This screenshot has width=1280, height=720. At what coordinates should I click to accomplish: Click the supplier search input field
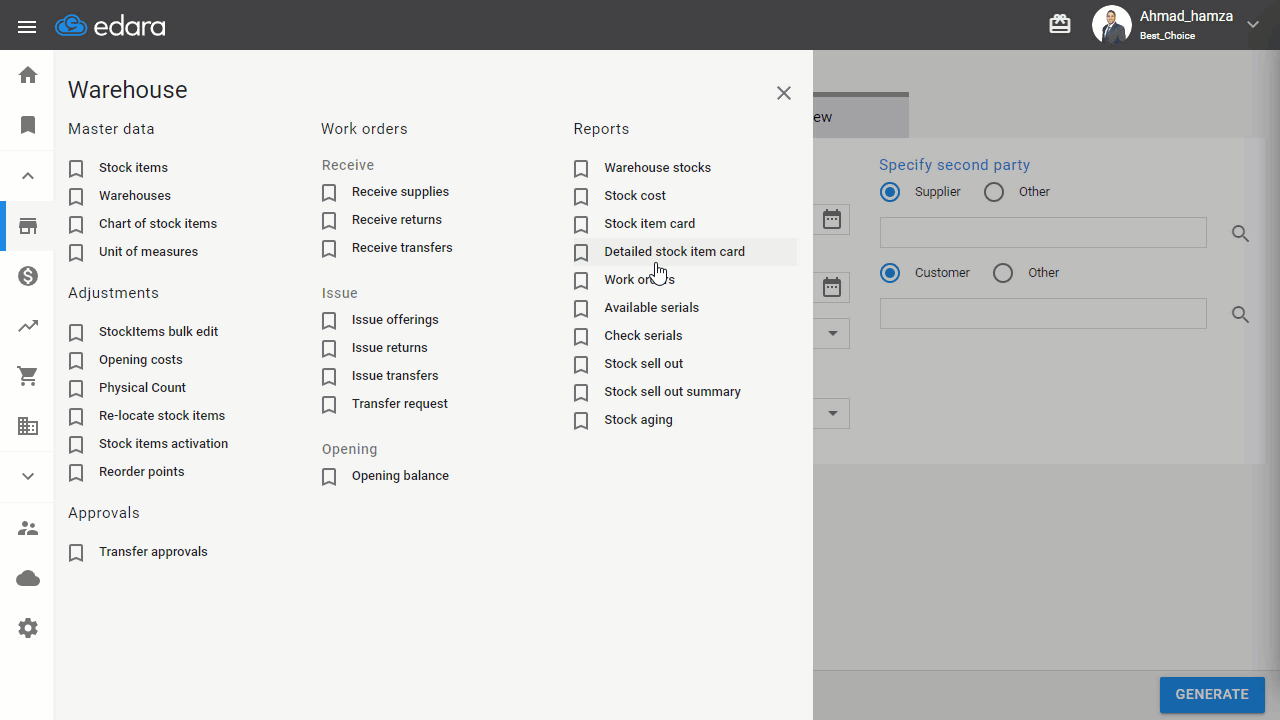point(1043,233)
